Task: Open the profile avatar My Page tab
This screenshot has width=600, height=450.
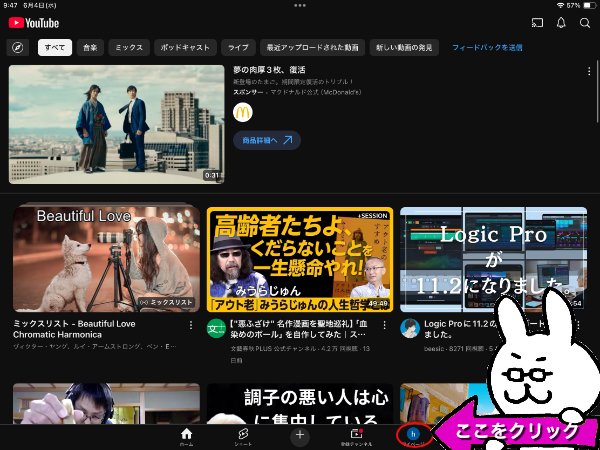Action: [x=413, y=434]
